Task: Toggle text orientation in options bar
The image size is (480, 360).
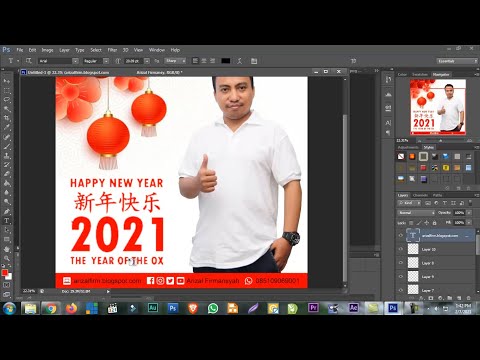Action: pyautogui.click(x=29, y=61)
